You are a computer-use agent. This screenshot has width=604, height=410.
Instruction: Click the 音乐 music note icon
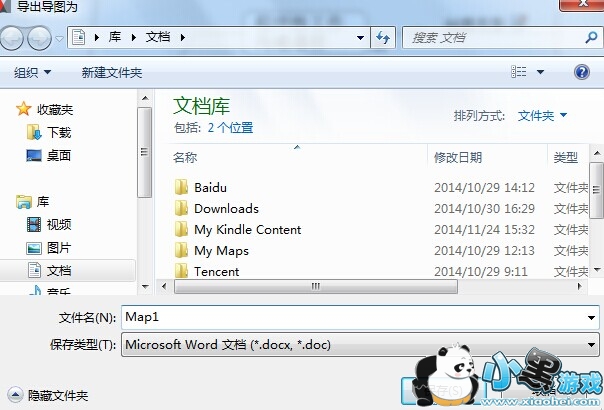tap(35, 290)
